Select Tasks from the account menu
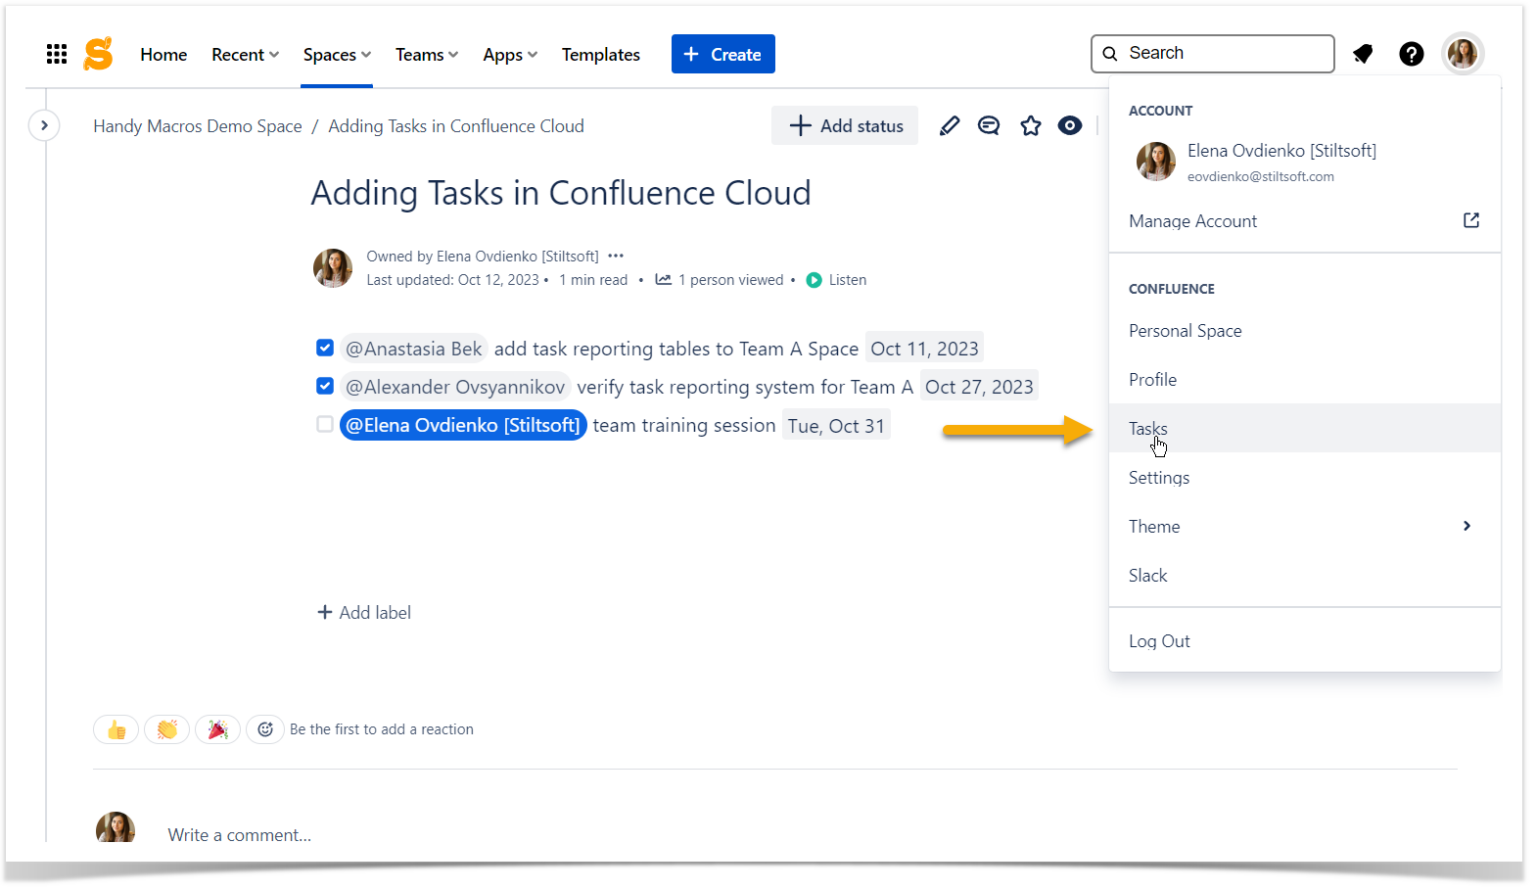Image resolution: width=1536 pixels, height=890 pixels. pos(1147,428)
